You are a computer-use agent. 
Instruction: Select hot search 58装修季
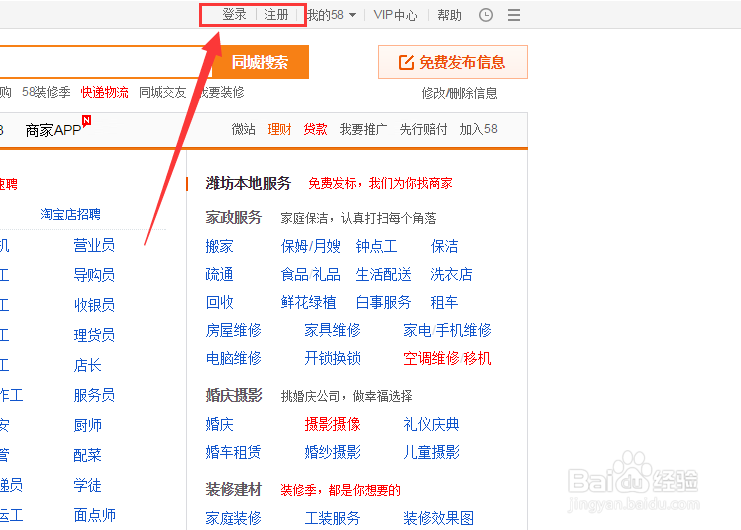(46, 92)
